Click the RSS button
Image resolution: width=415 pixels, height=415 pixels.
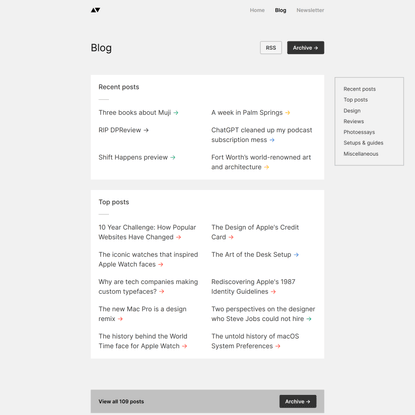click(x=271, y=48)
